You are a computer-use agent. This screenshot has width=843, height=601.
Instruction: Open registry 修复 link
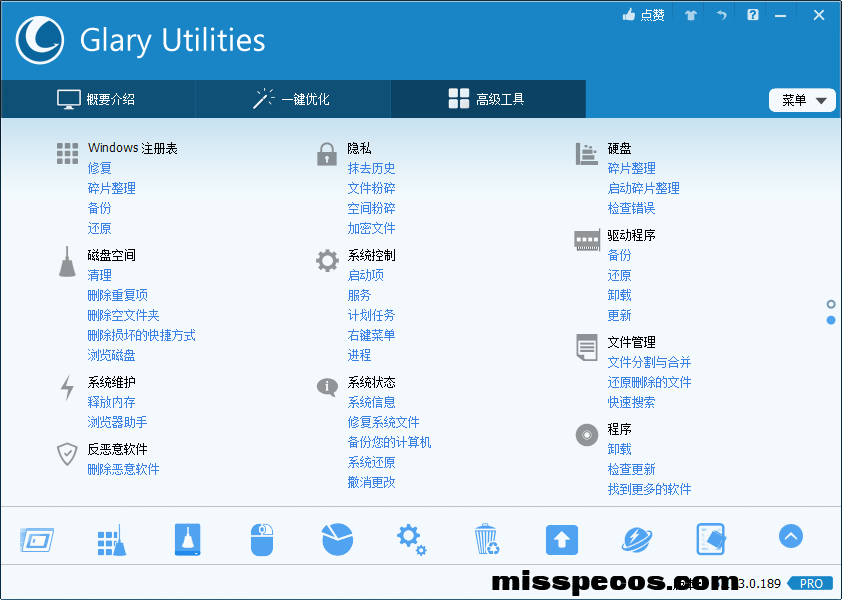(x=99, y=168)
